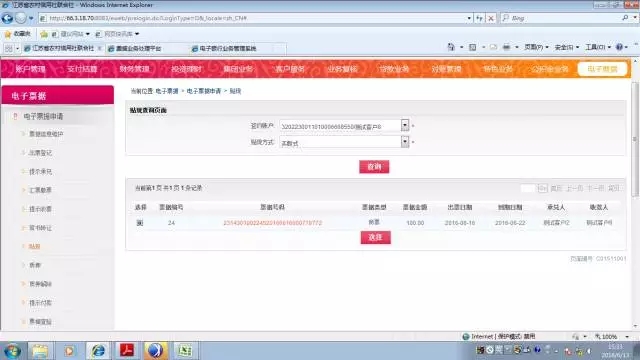Open 出票登记 in the sidebar
Image resolution: width=640 pixels, height=360 pixels.
(x=40, y=153)
